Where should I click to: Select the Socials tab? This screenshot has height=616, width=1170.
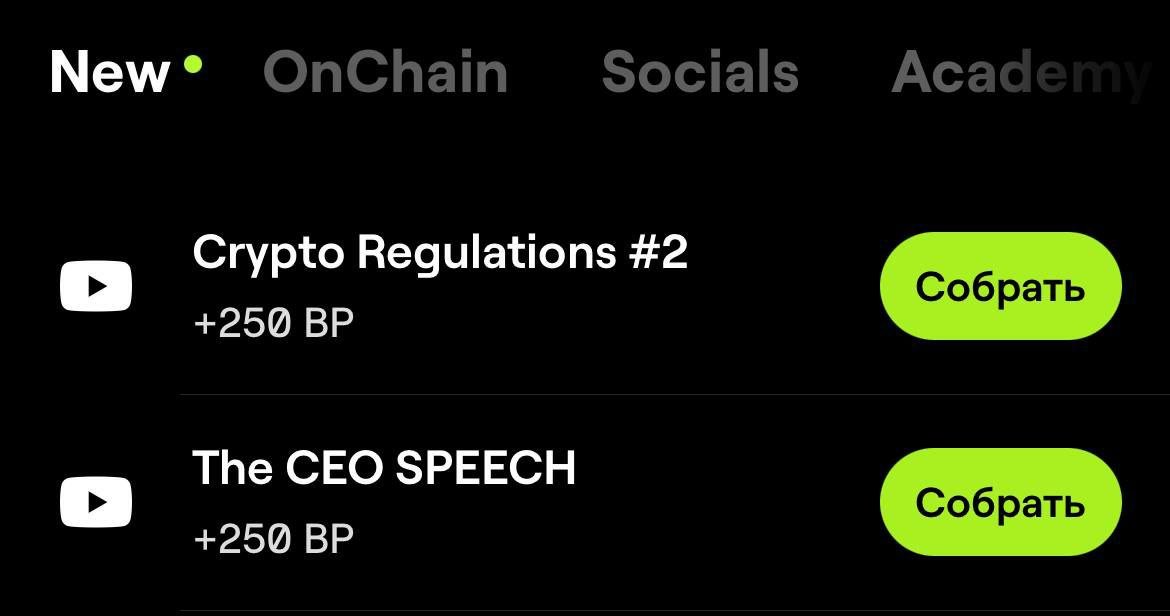pos(700,72)
